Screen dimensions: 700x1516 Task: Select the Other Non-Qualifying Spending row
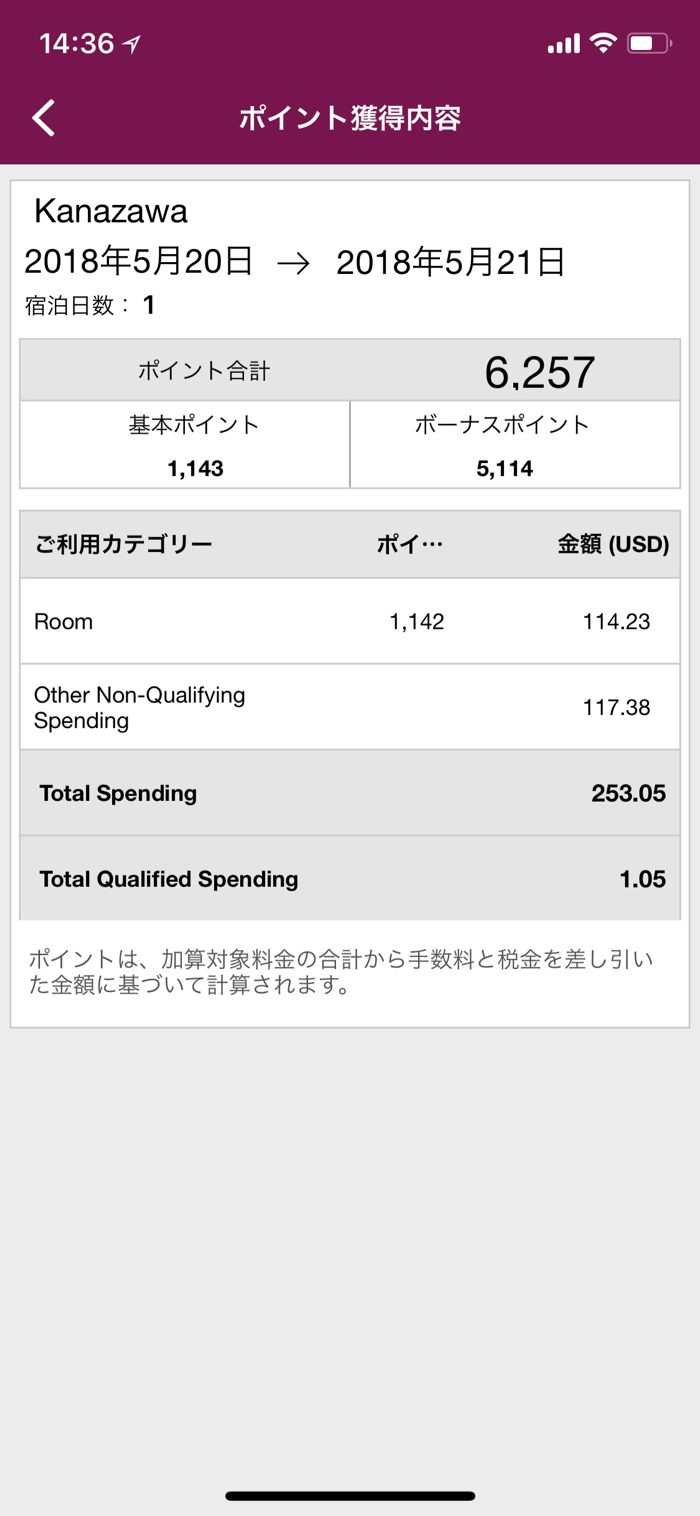[x=349, y=707]
